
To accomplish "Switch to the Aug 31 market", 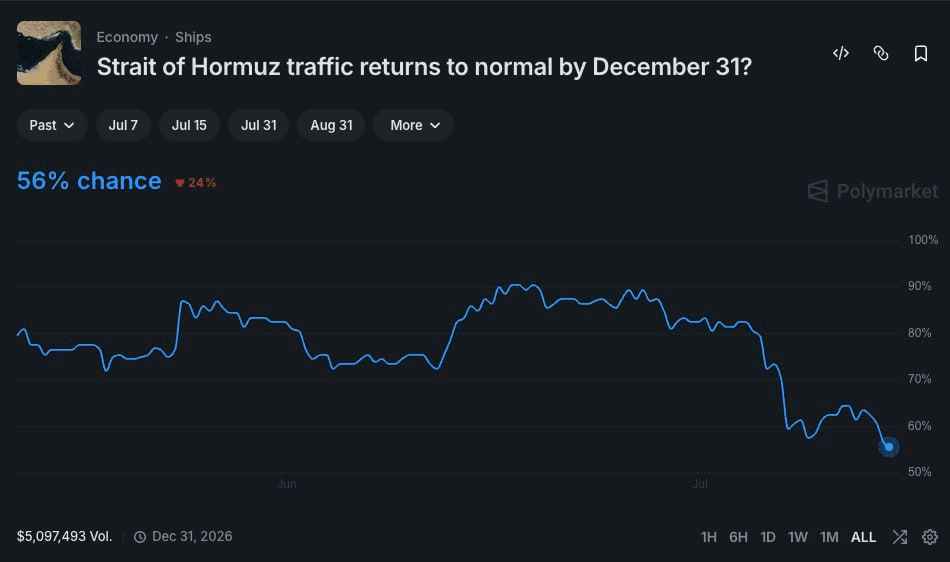I will [x=331, y=125].
